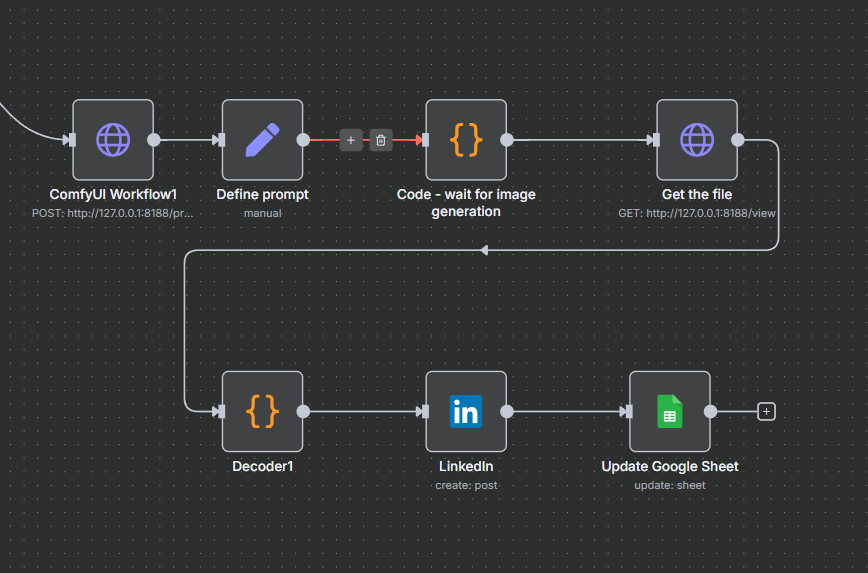This screenshot has width=868, height=573.
Task: Add a node on the red connection
Action: 351,140
